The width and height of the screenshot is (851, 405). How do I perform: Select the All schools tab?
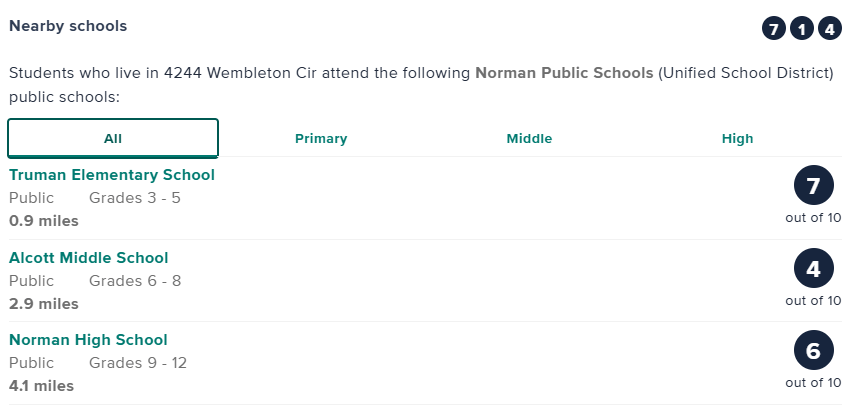coord(113,139)
